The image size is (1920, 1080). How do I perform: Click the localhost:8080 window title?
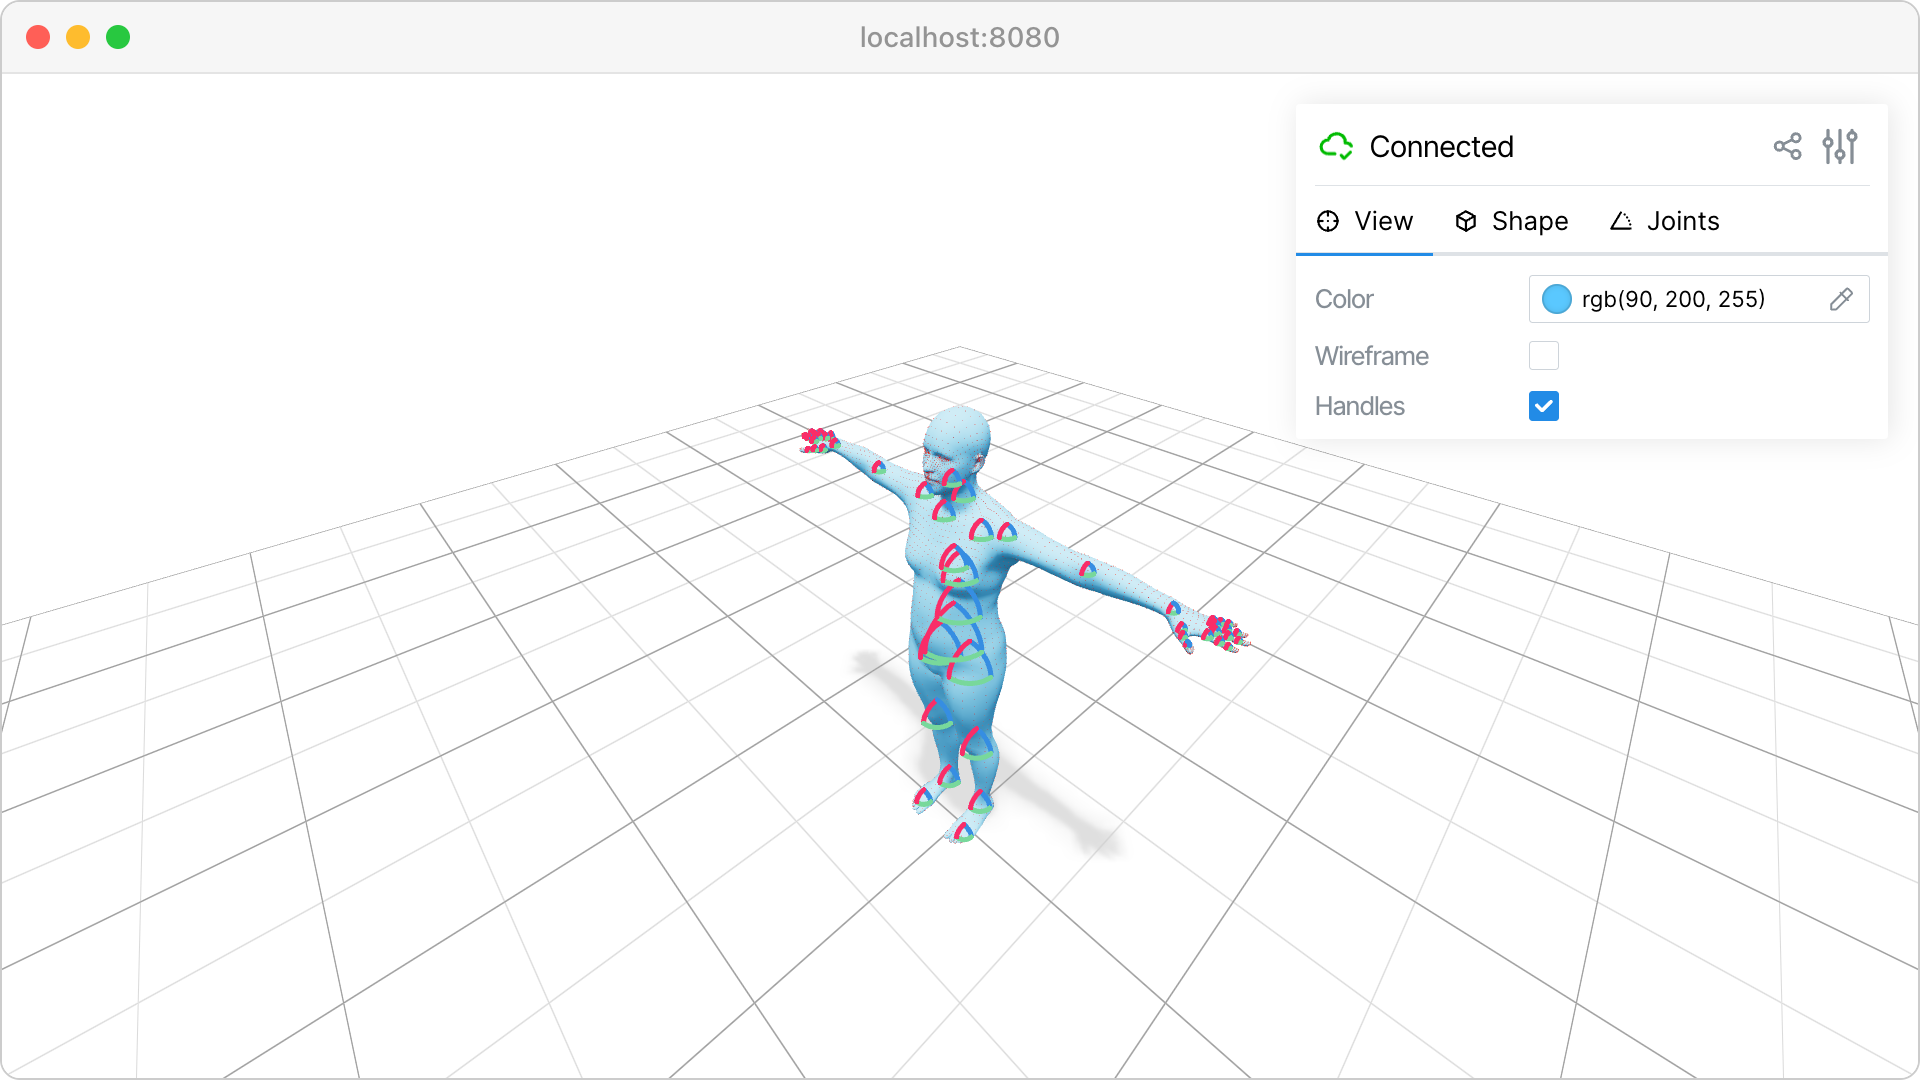pos(960,37)
